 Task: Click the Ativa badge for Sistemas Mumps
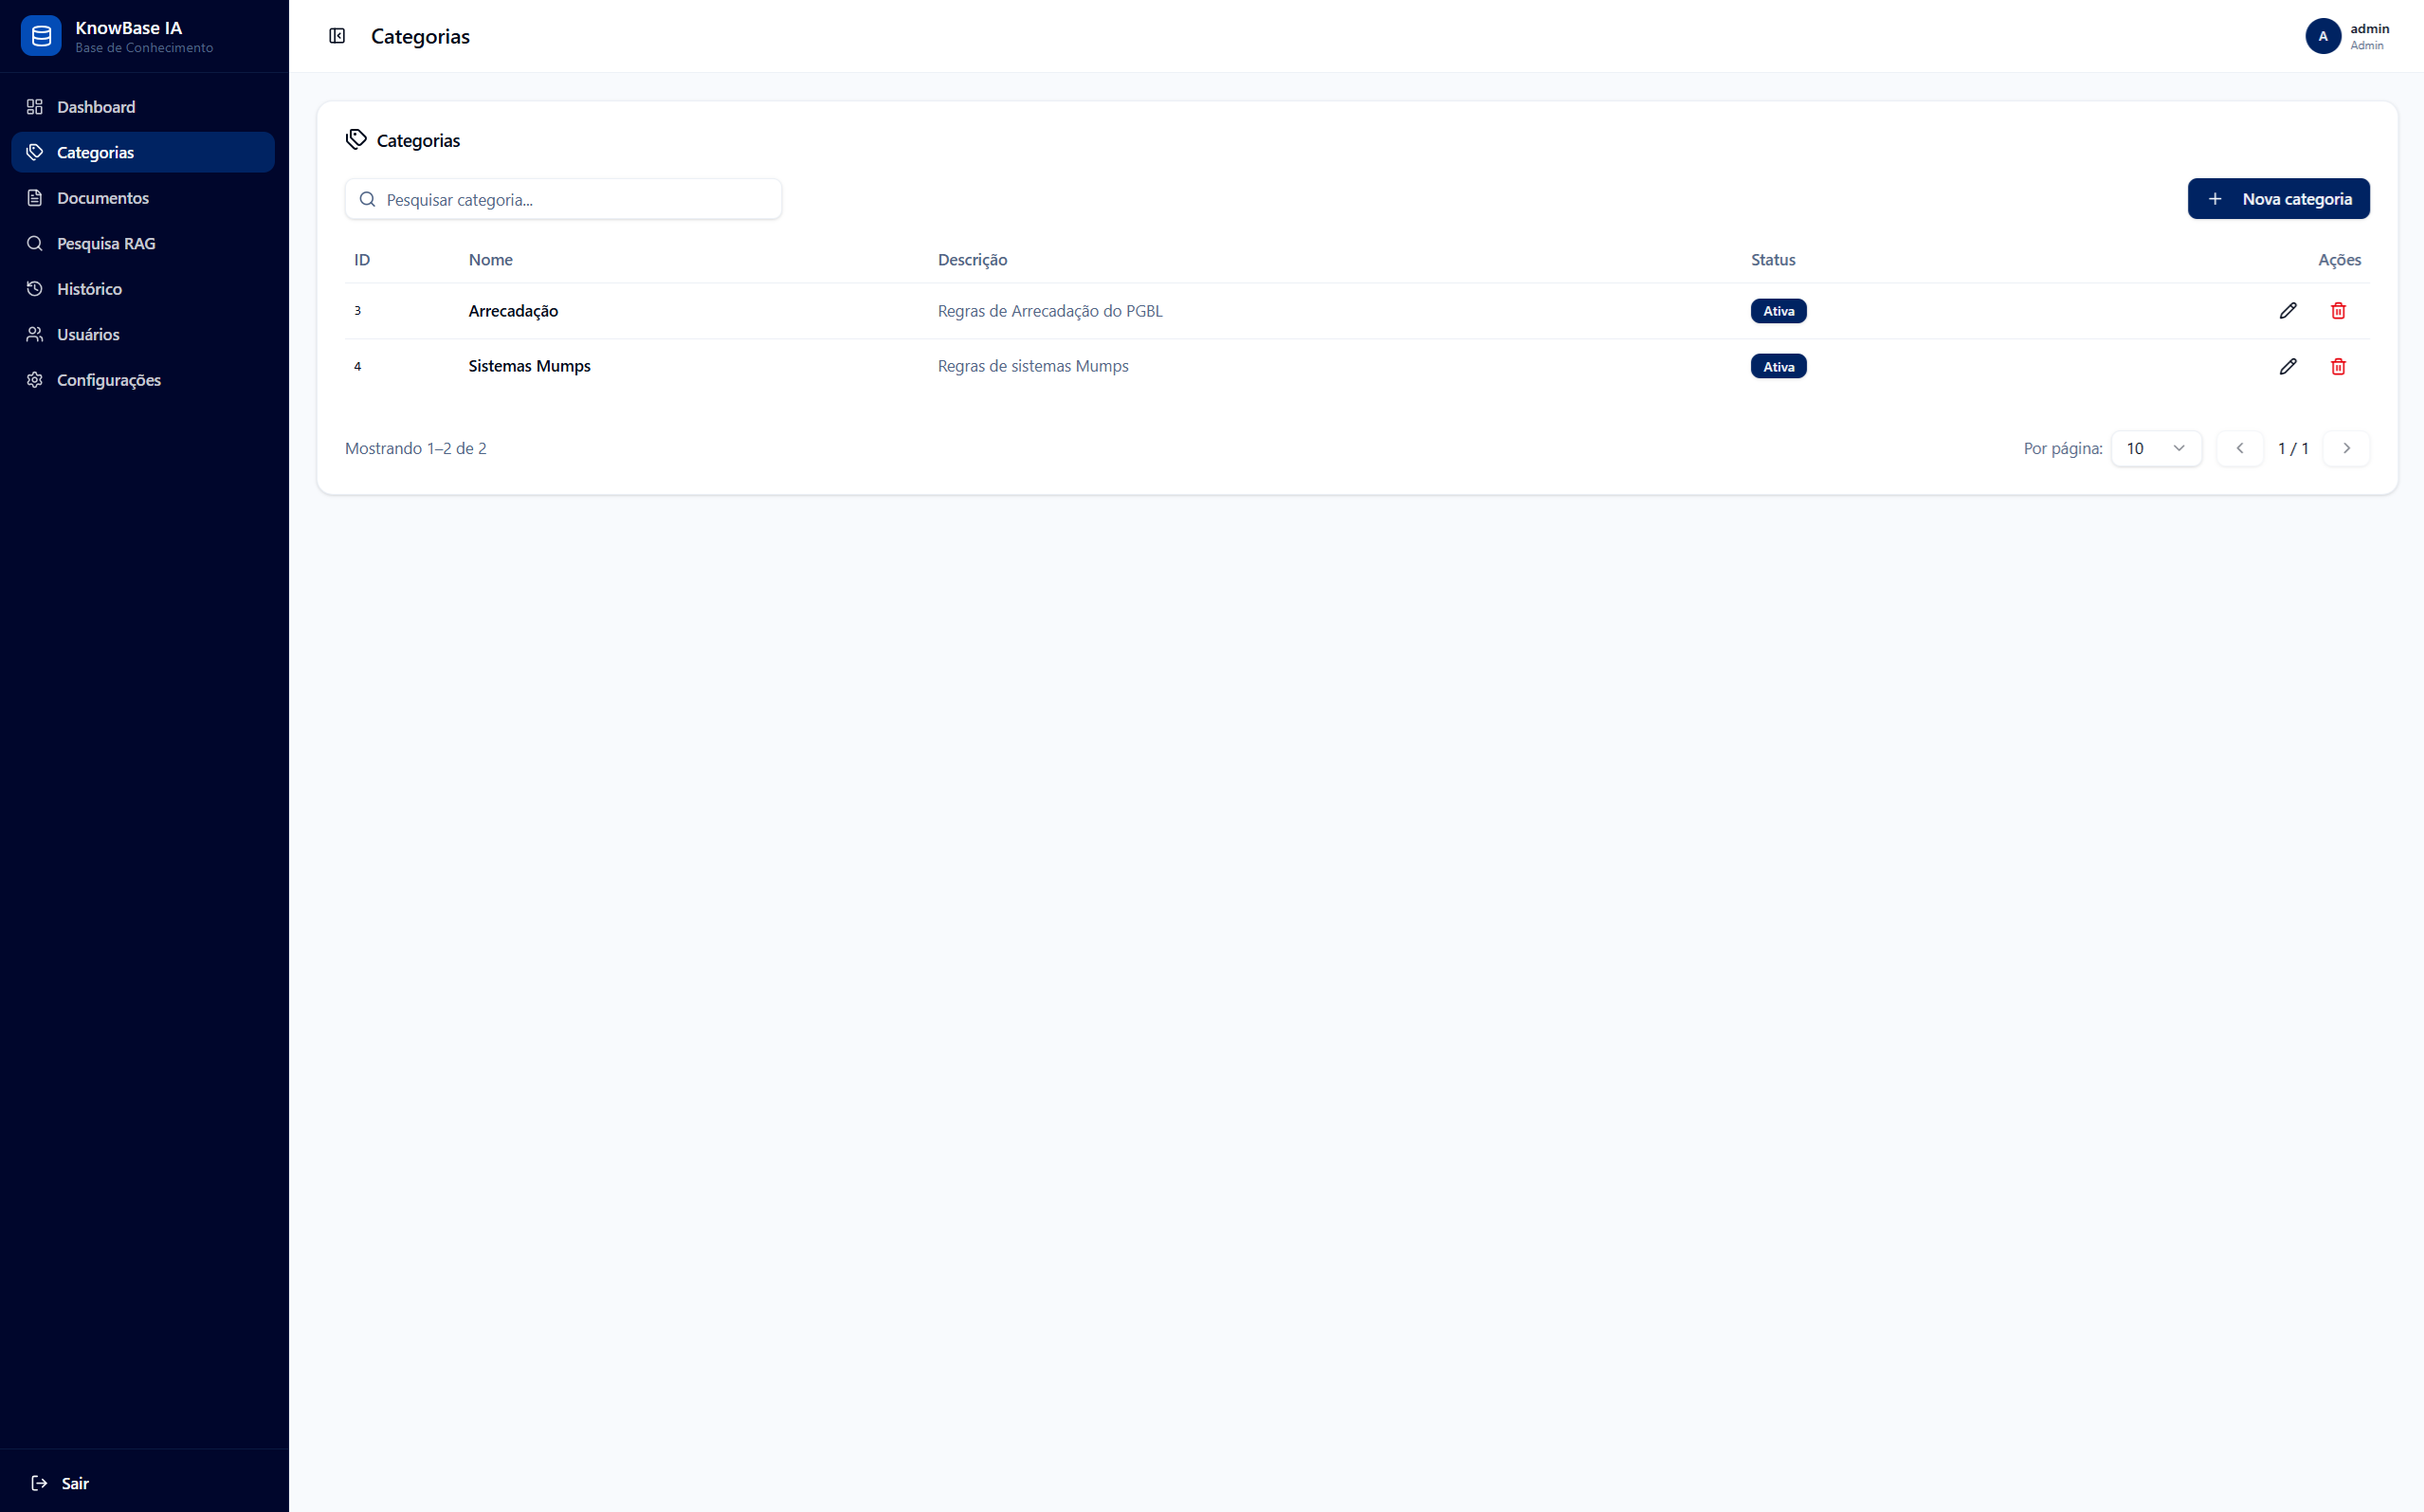[1778, 366]
